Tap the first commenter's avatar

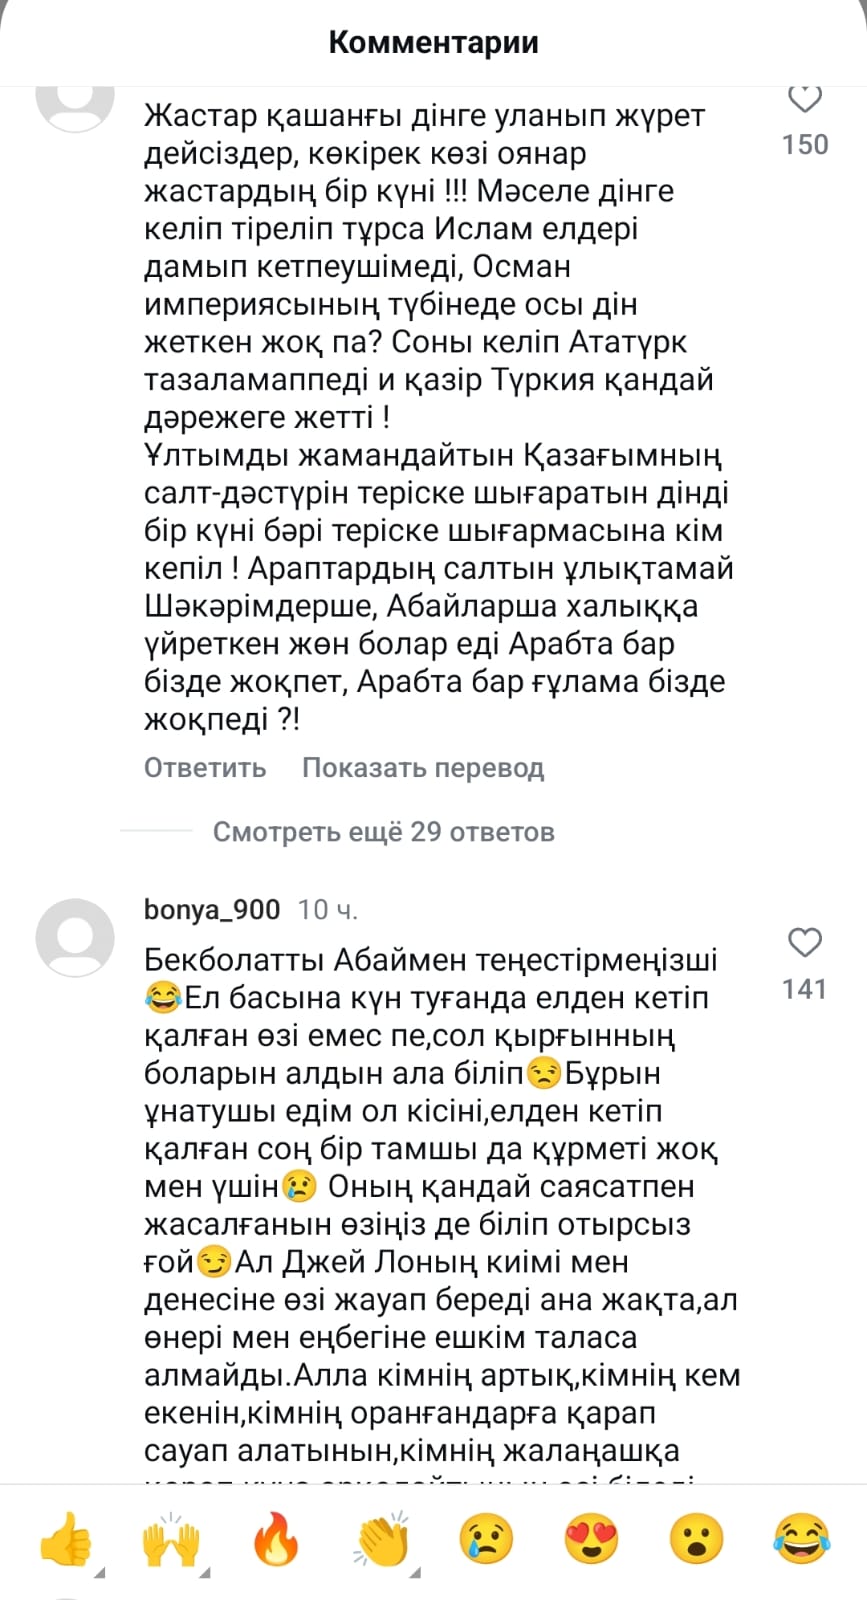pyautogui.click(x=75, y=105)
